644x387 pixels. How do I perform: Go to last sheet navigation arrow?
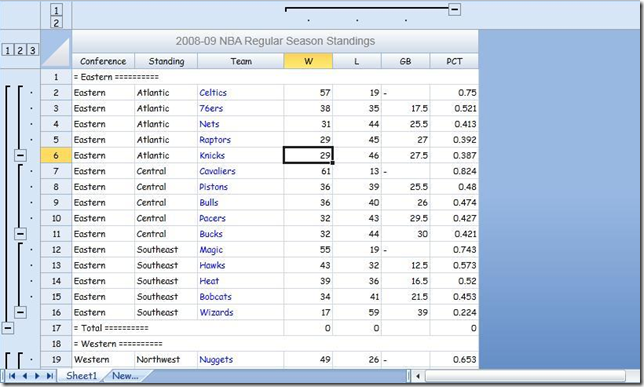tap(50, 376)
